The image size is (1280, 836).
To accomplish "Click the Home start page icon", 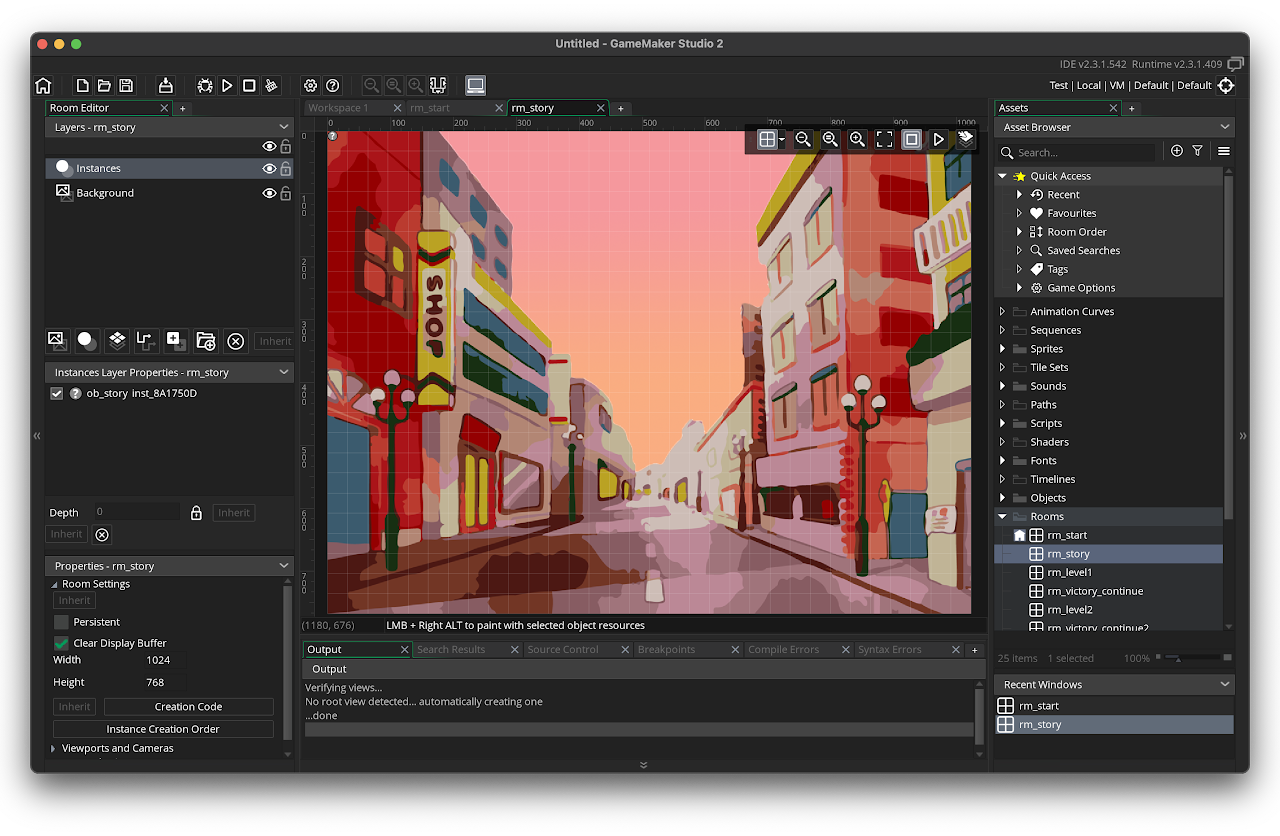I will tap(43, 86).
